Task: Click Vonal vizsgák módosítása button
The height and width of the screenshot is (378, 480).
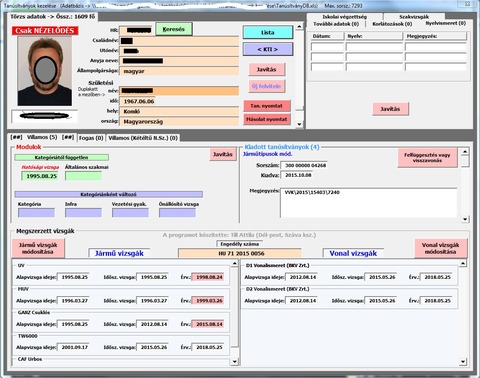Action: [441, 248]
